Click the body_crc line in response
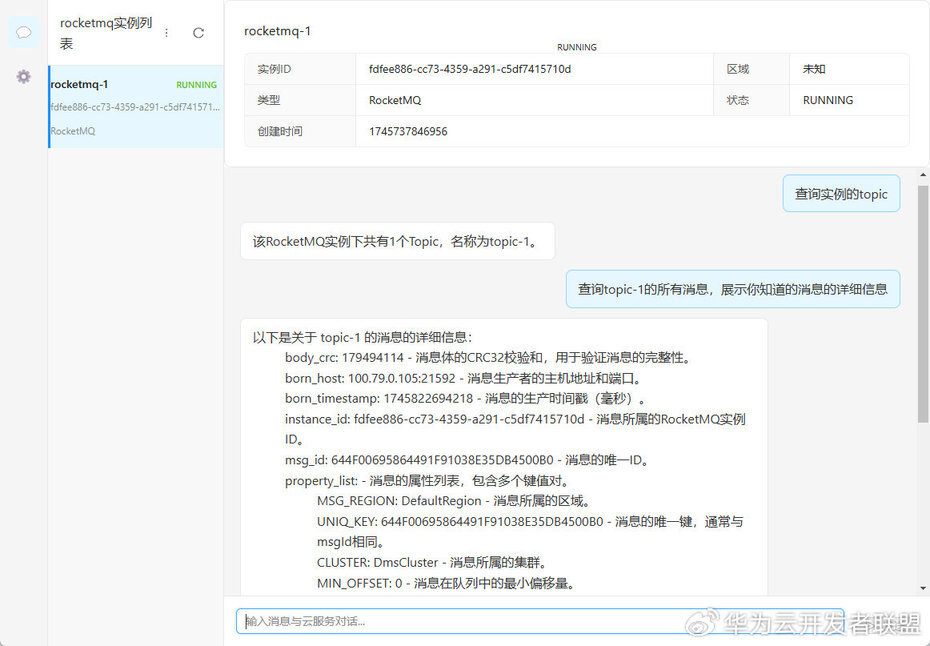 pyautogui.click(x=488, y=358)
